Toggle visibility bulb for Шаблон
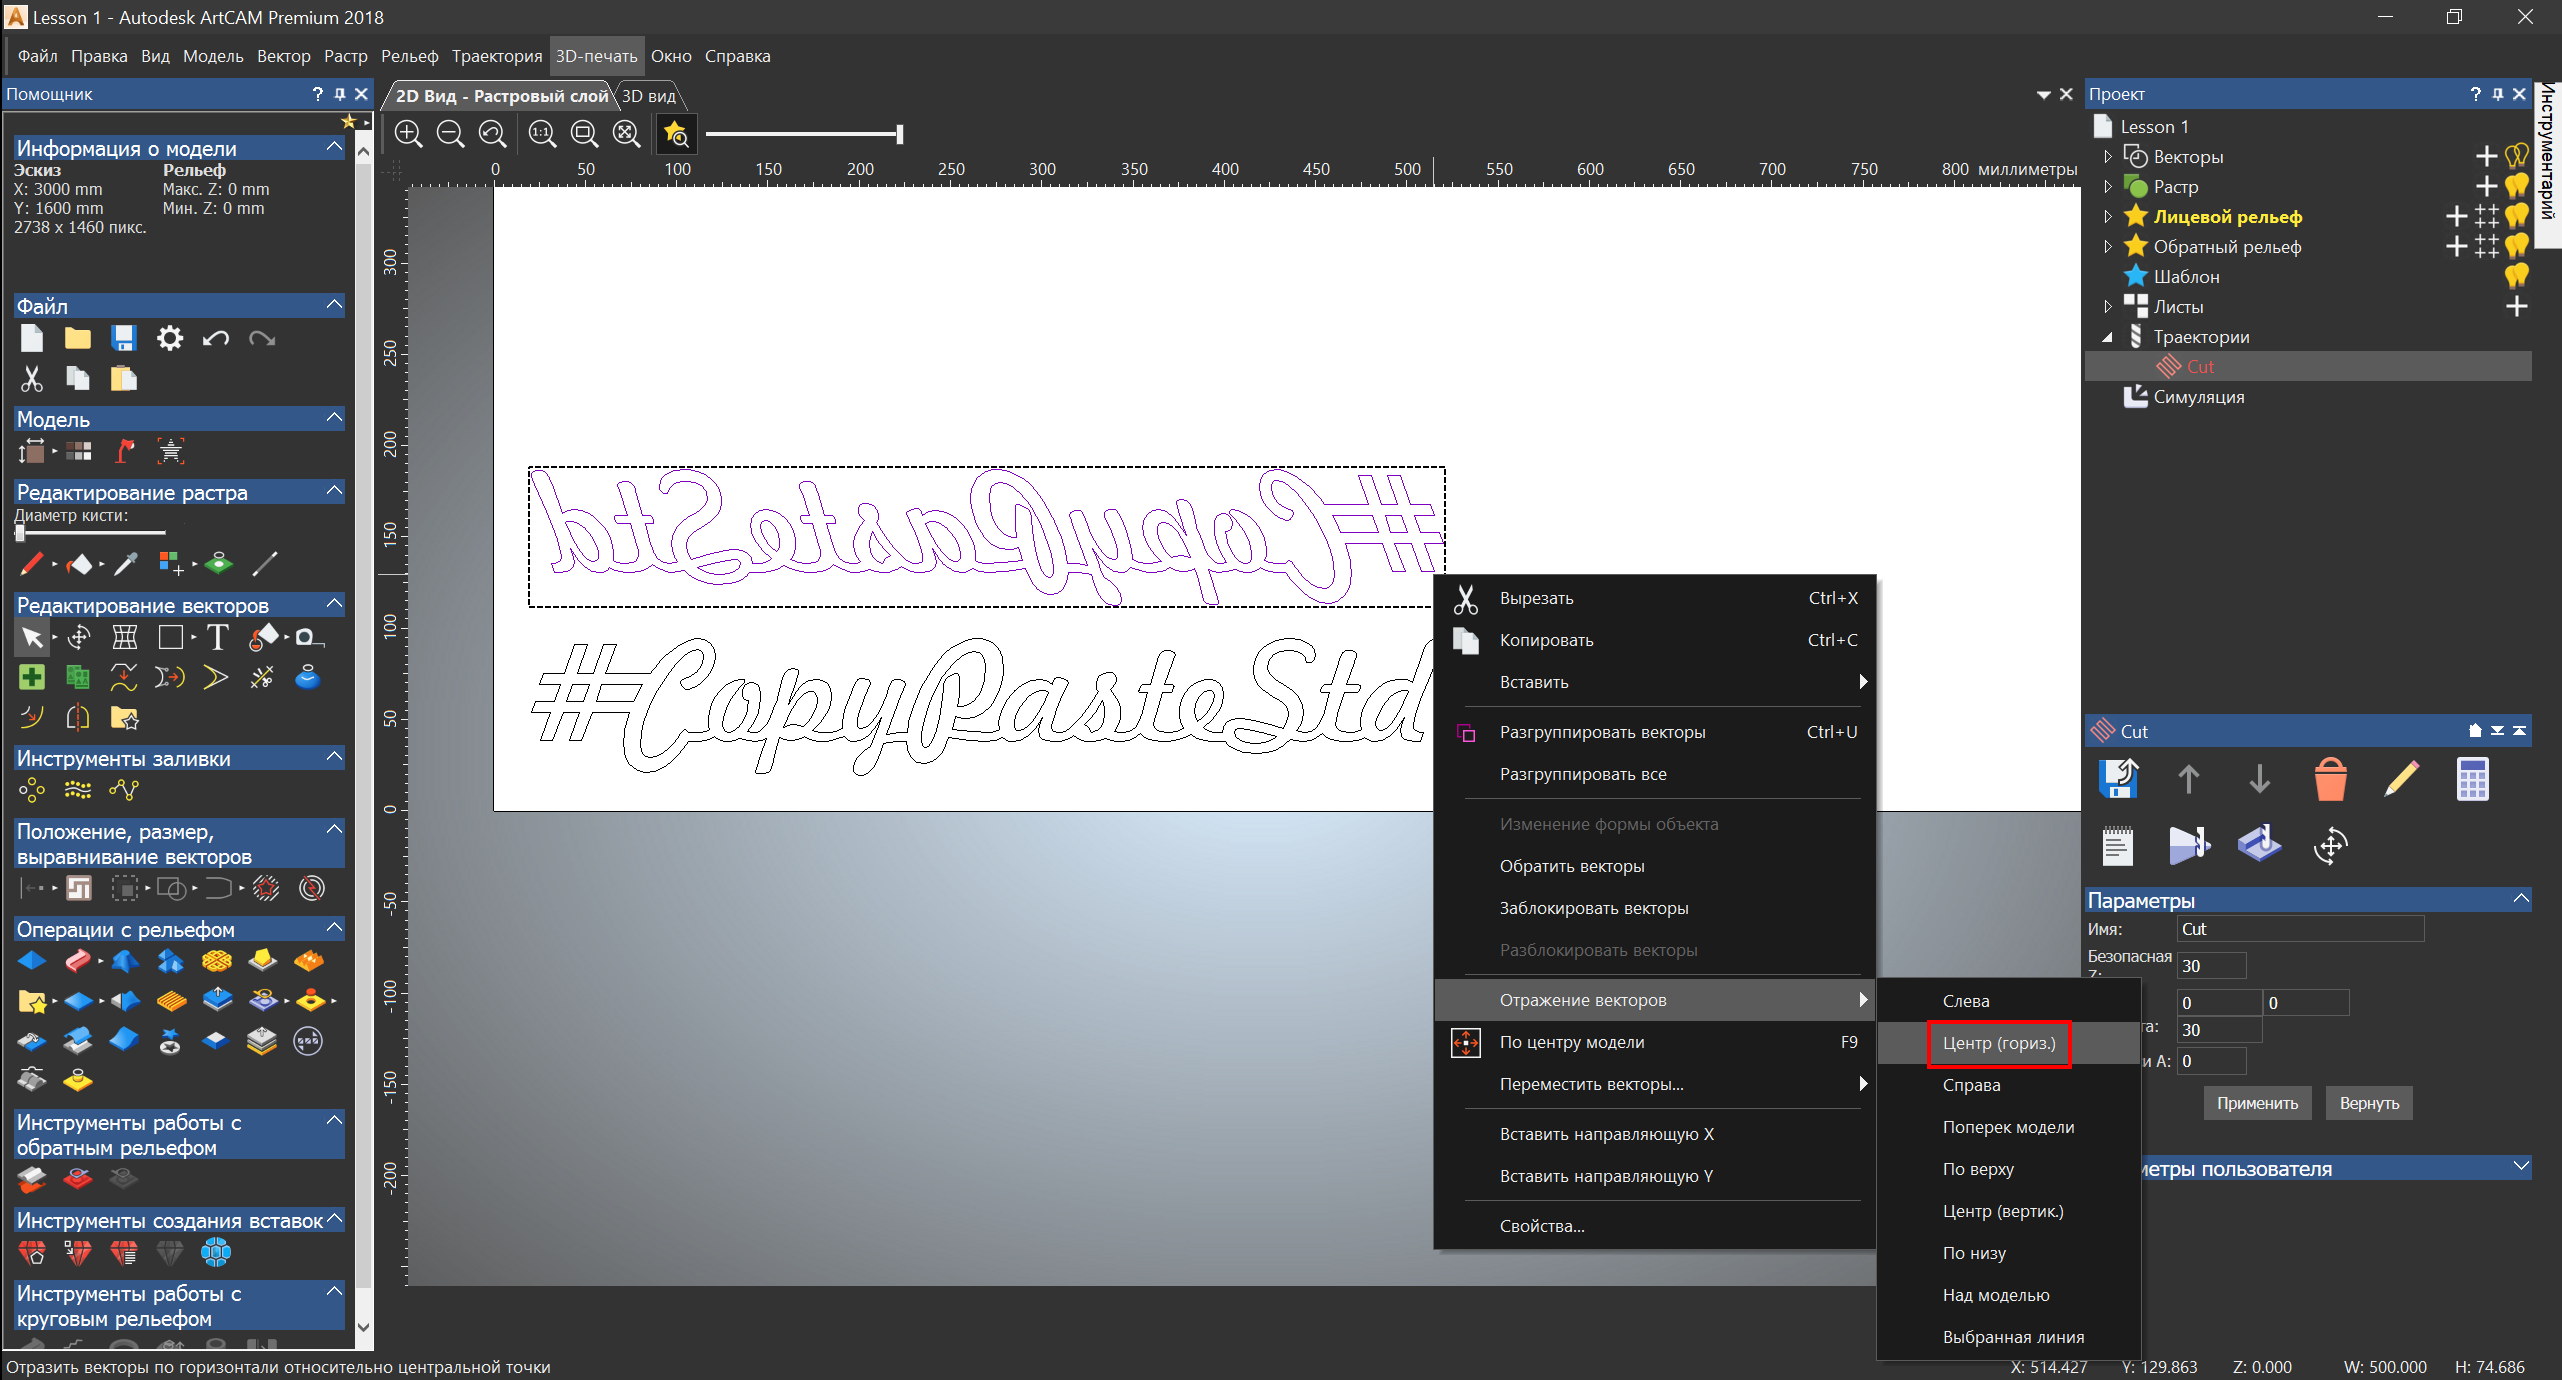2562x1380 pixels. tap(2517, 276)
